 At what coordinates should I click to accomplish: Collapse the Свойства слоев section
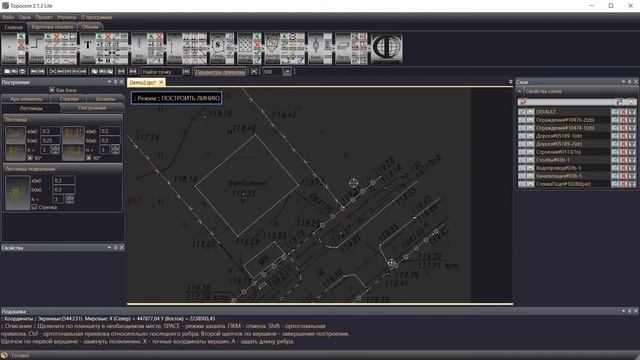(x=520, y=91)
